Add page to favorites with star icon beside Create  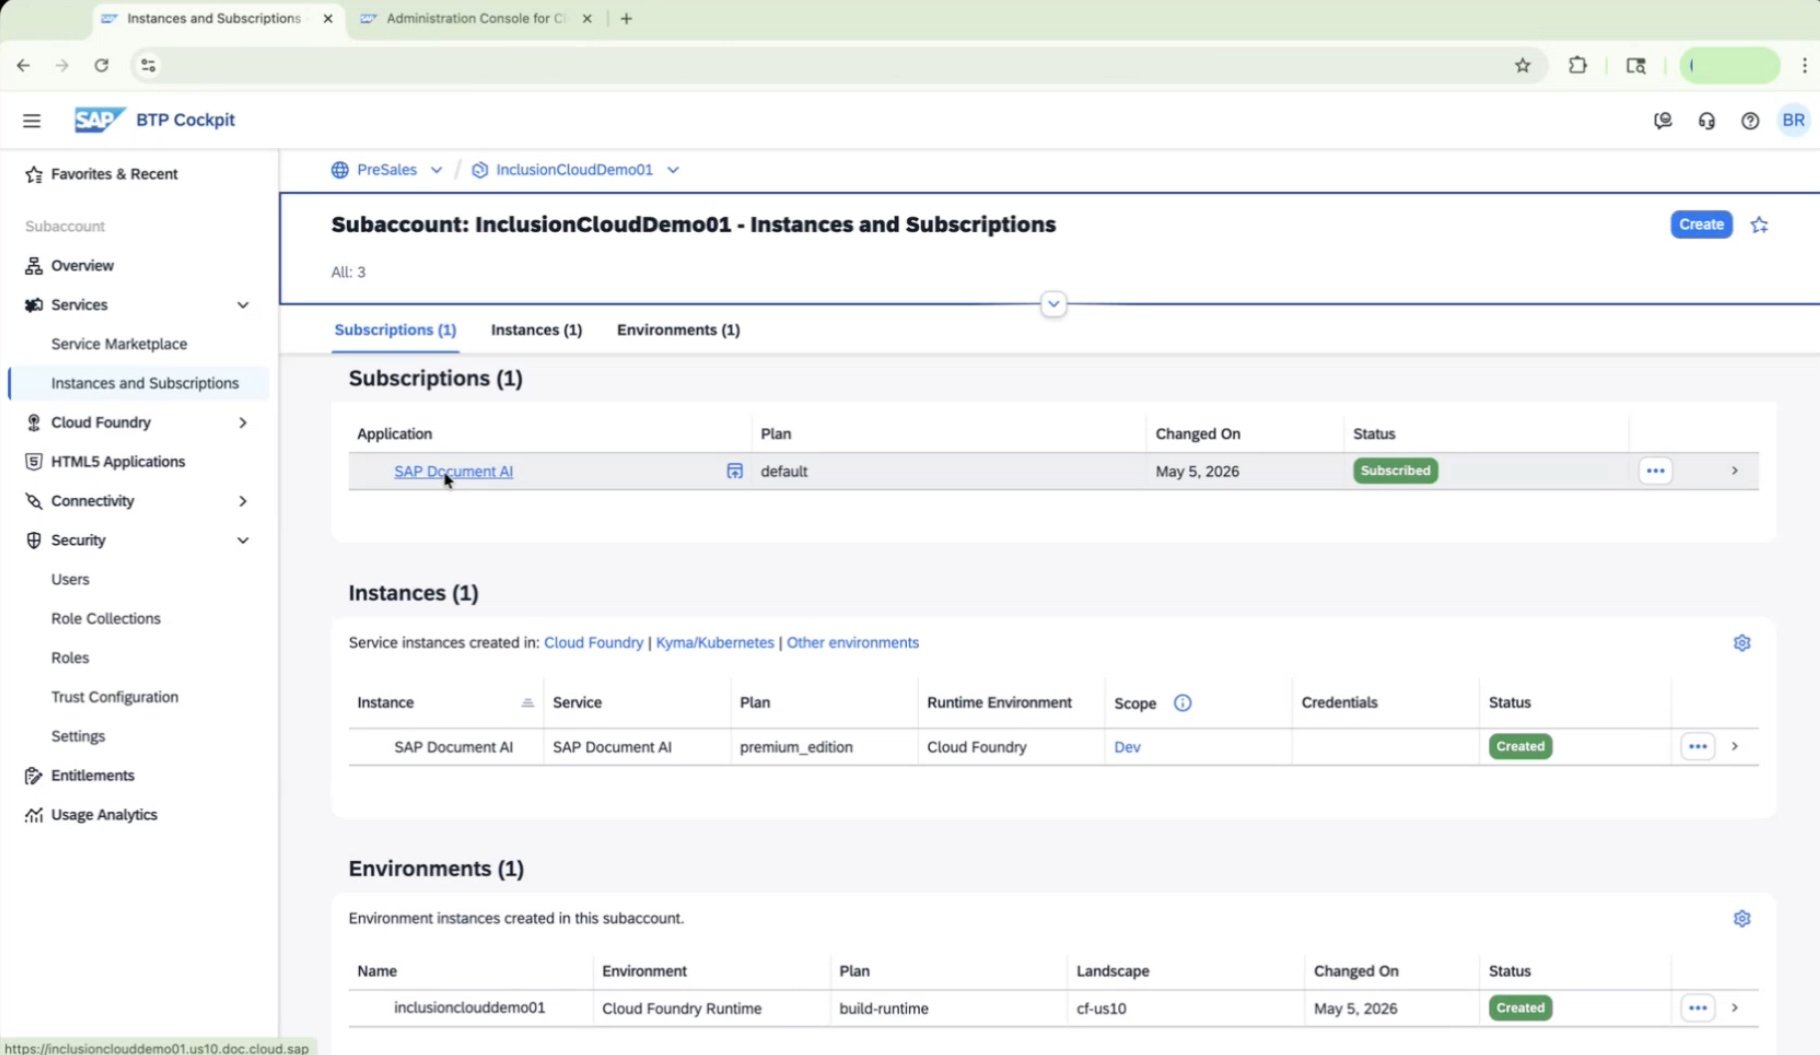coord(1759,225)
